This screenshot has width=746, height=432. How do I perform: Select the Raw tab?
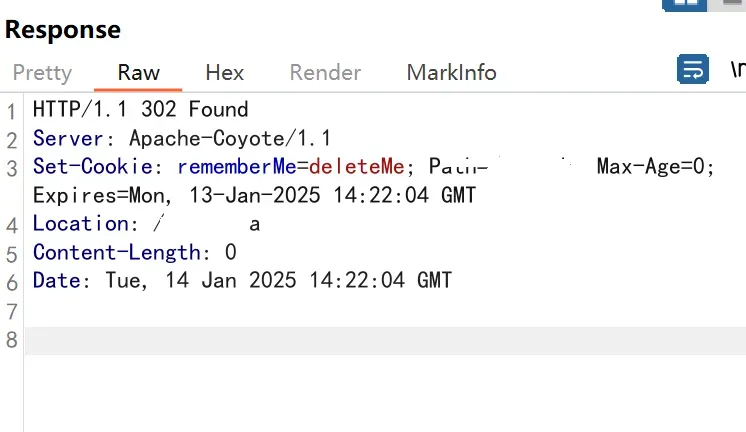(x=138, y=73)
